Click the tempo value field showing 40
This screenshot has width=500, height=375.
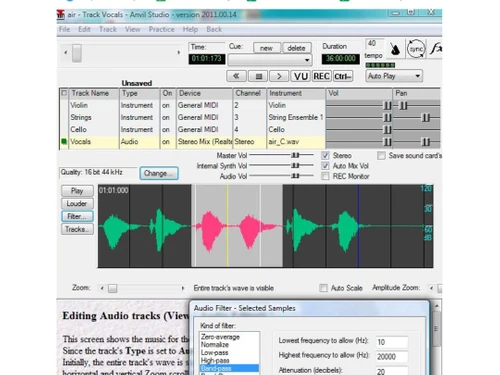point(374,43)
